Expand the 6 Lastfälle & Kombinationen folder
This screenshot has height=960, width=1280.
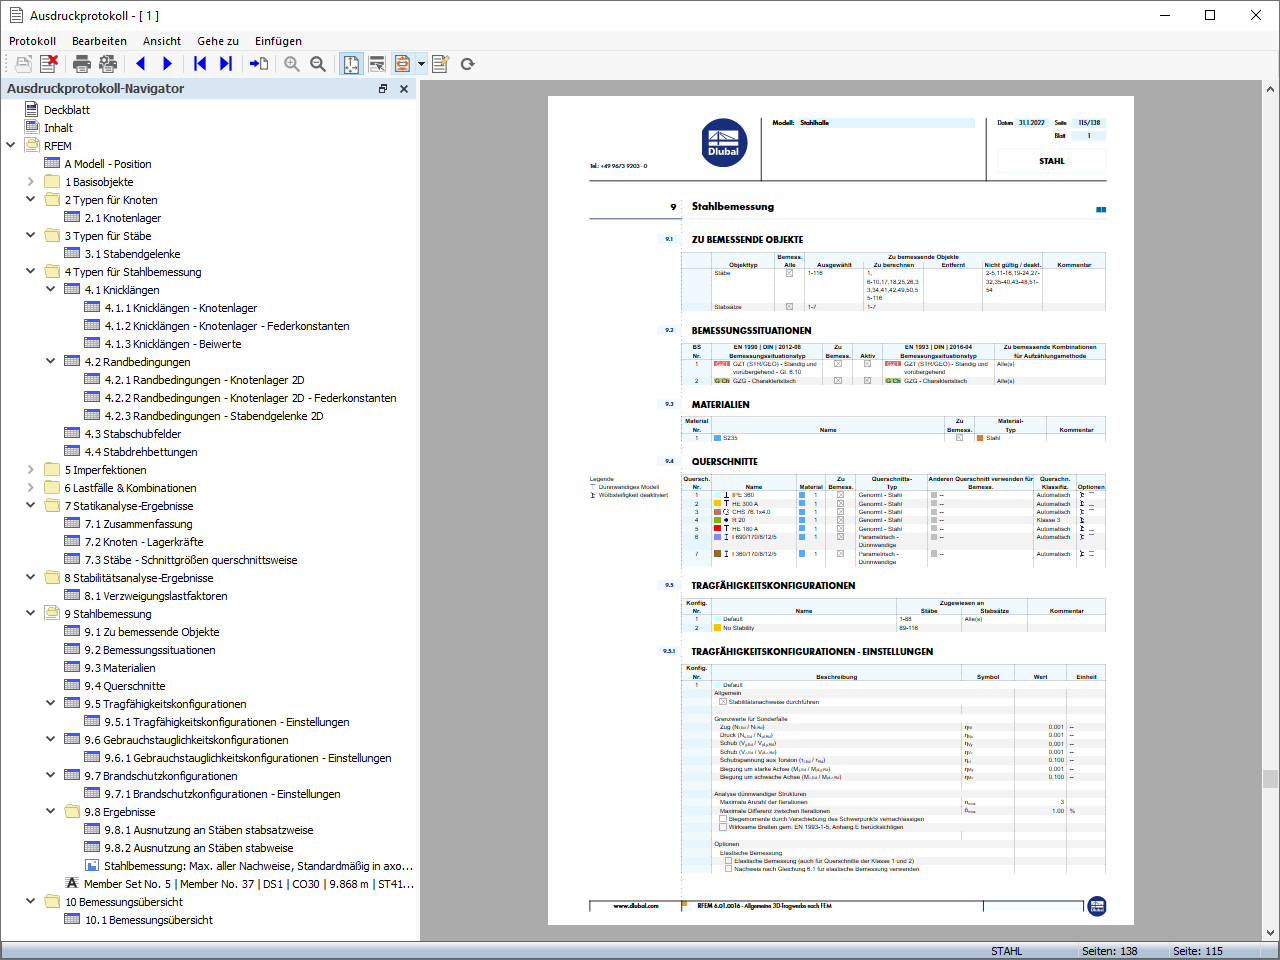click(31, 487)
